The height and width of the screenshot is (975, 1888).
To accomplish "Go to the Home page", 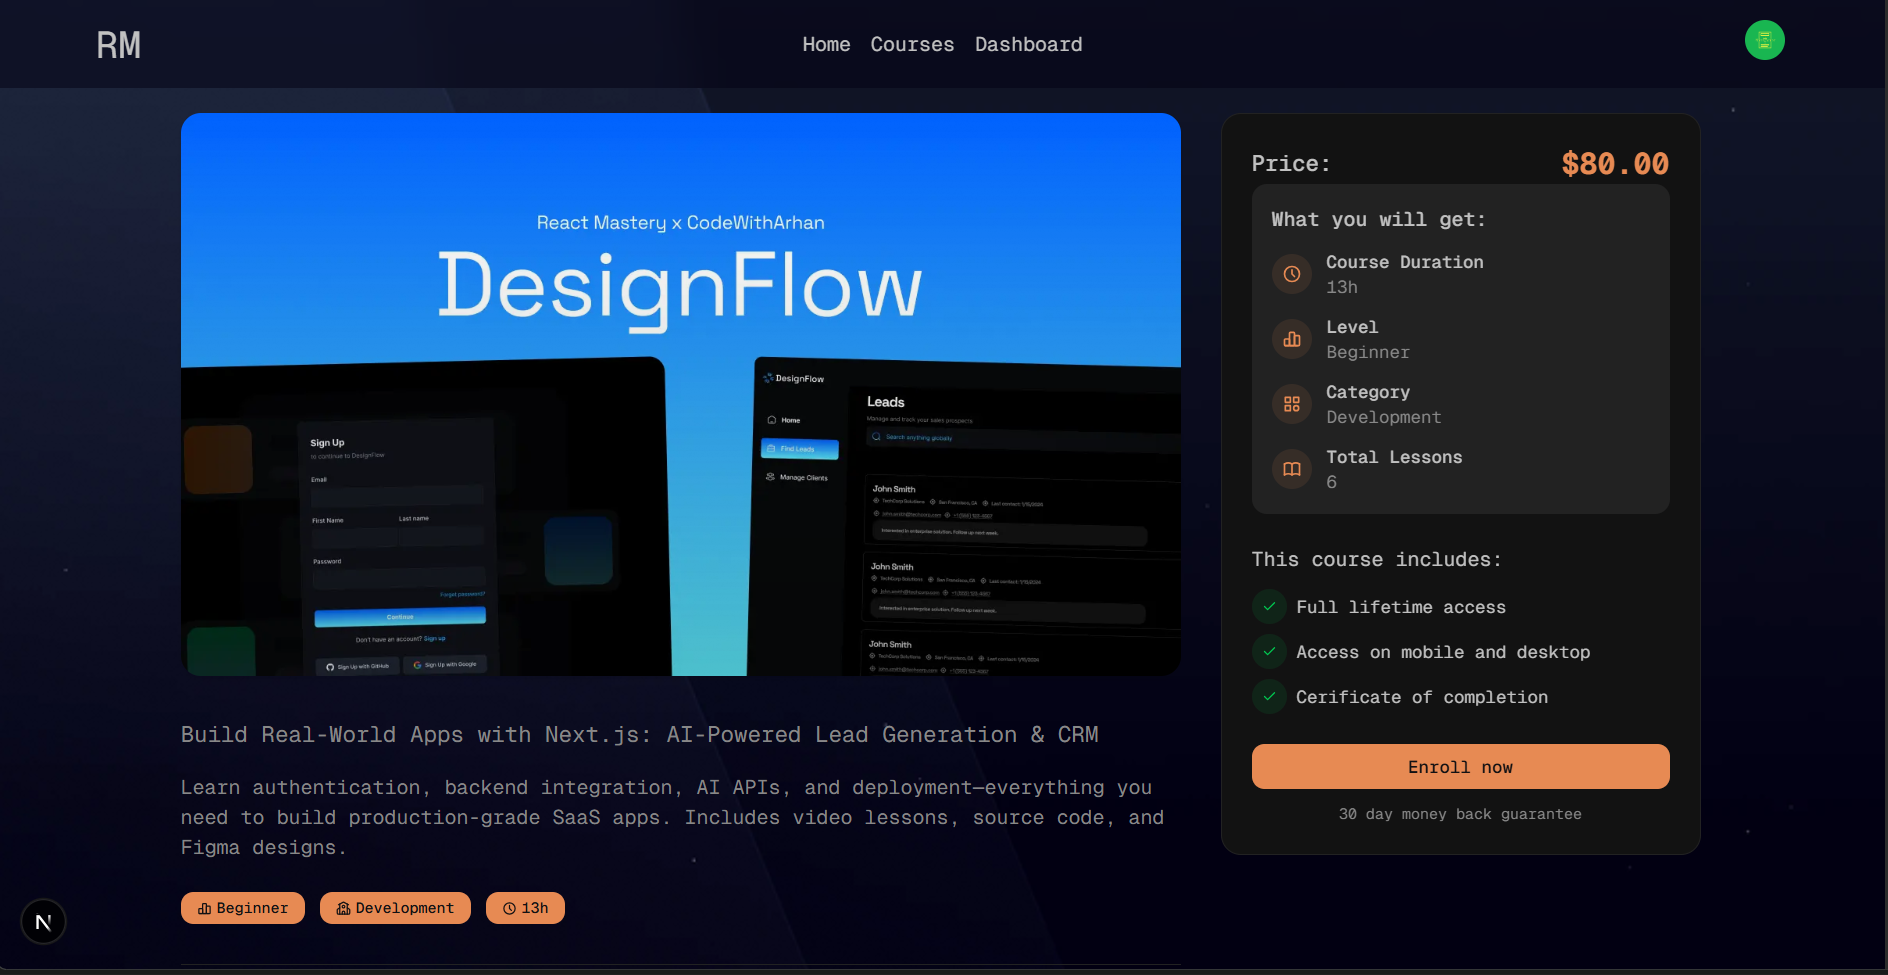I will click(826, 45).
